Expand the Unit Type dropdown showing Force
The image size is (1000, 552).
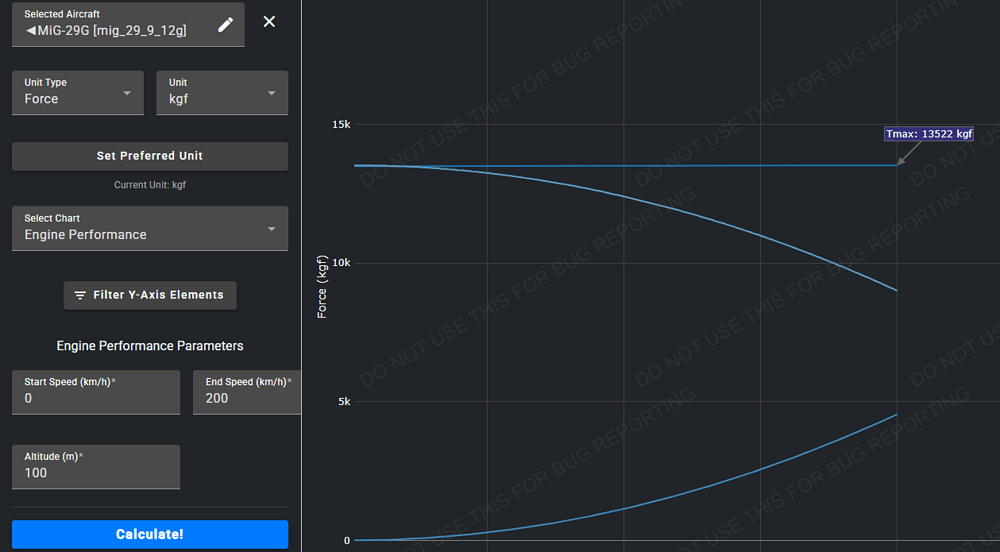coord(78,93)
